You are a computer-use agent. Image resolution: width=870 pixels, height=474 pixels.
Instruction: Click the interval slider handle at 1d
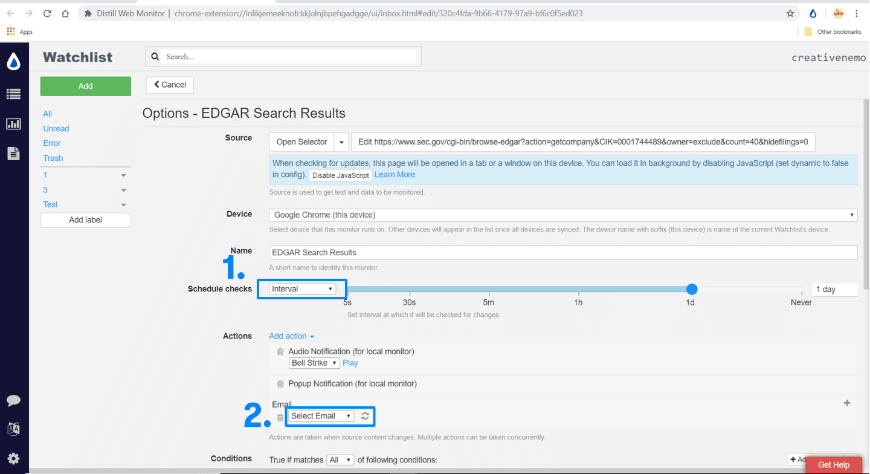691,289
